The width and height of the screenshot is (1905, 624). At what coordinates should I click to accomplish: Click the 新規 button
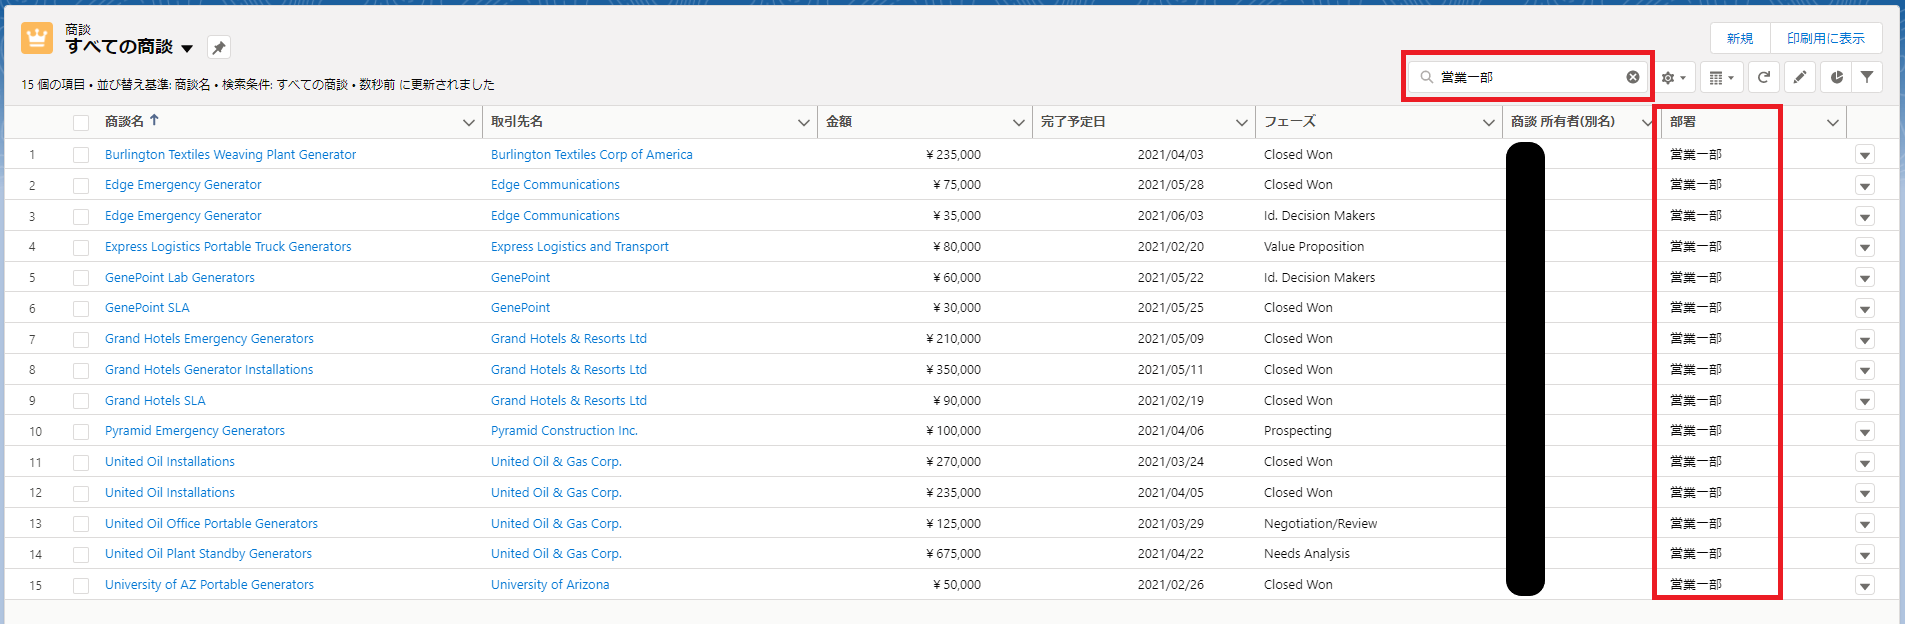tap(1740, 38)
